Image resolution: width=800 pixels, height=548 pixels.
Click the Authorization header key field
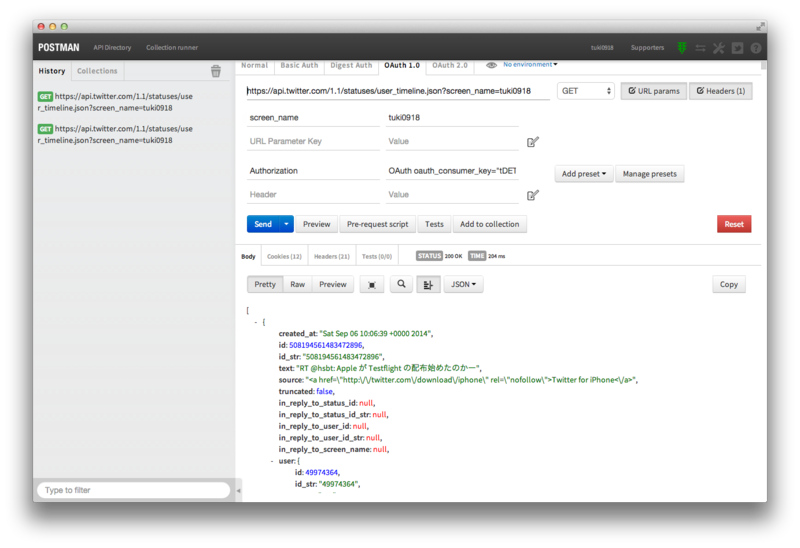[x=313, y=171]
